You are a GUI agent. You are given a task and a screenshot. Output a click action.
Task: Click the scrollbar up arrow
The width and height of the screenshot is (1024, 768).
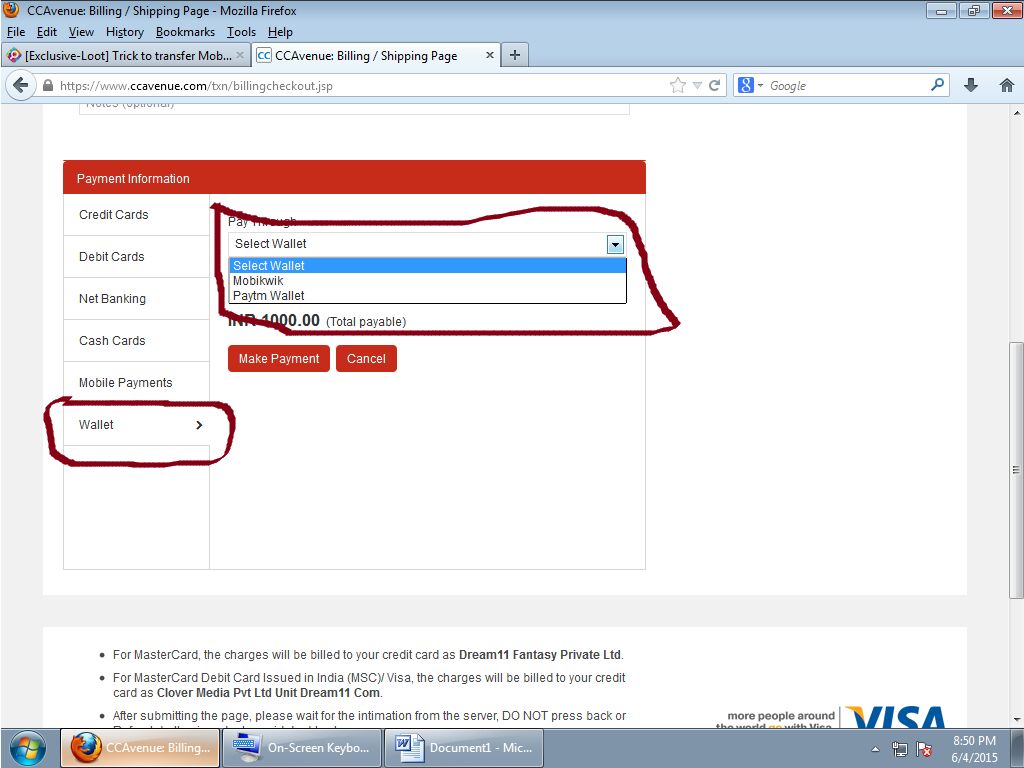[x=1017, y=112]
